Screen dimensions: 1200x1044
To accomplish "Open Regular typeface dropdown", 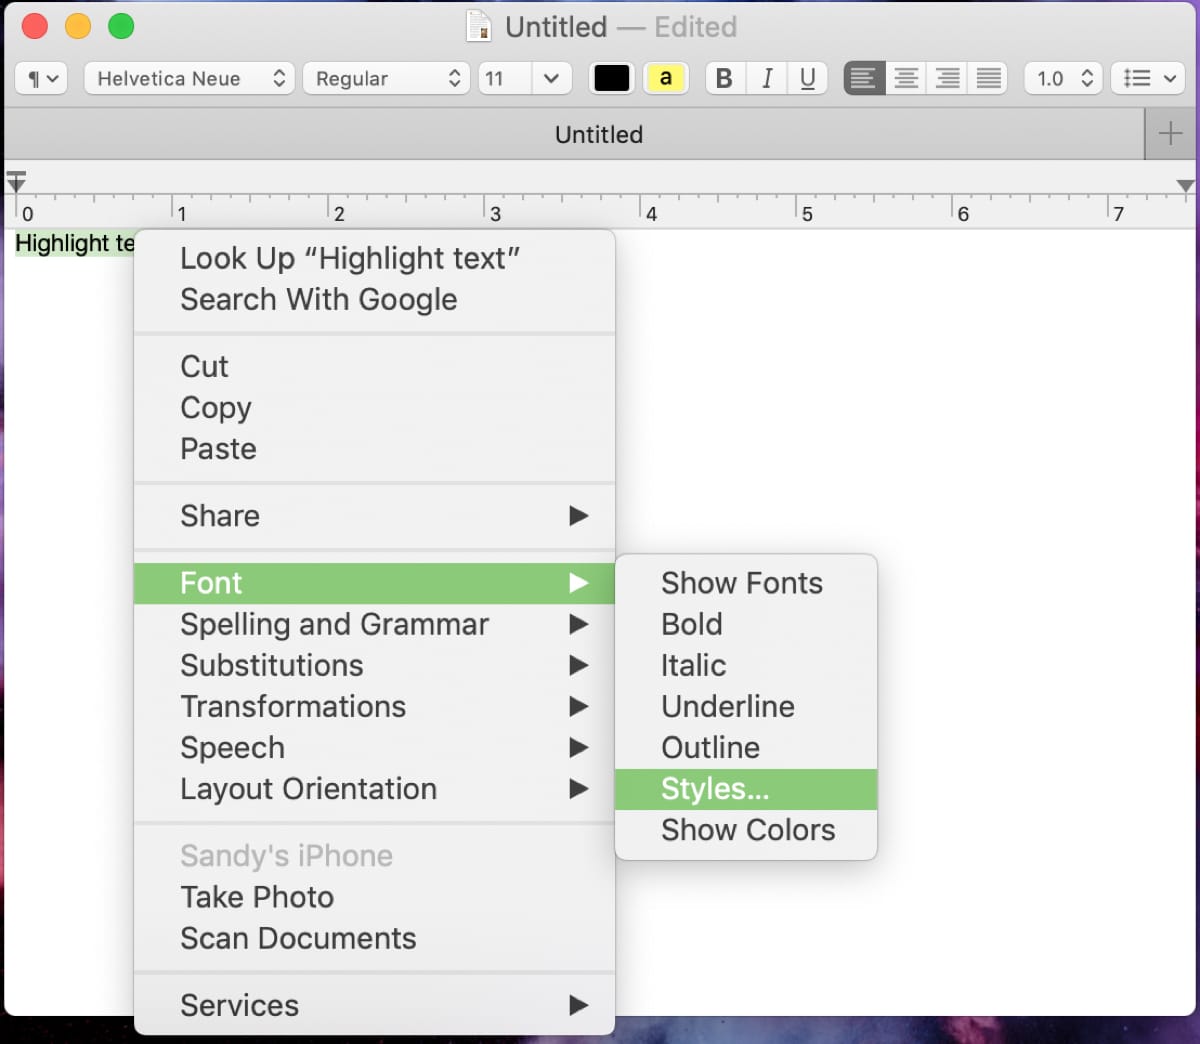I will [x=386, y=78].
